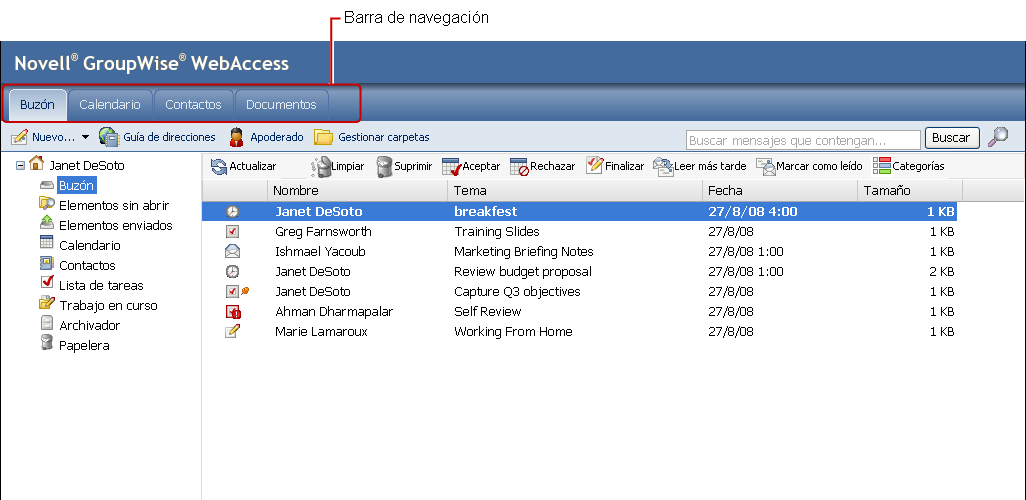Switch to the Calendario tab
This screenshot has width=1026, height=500.
tap(110, 105)
